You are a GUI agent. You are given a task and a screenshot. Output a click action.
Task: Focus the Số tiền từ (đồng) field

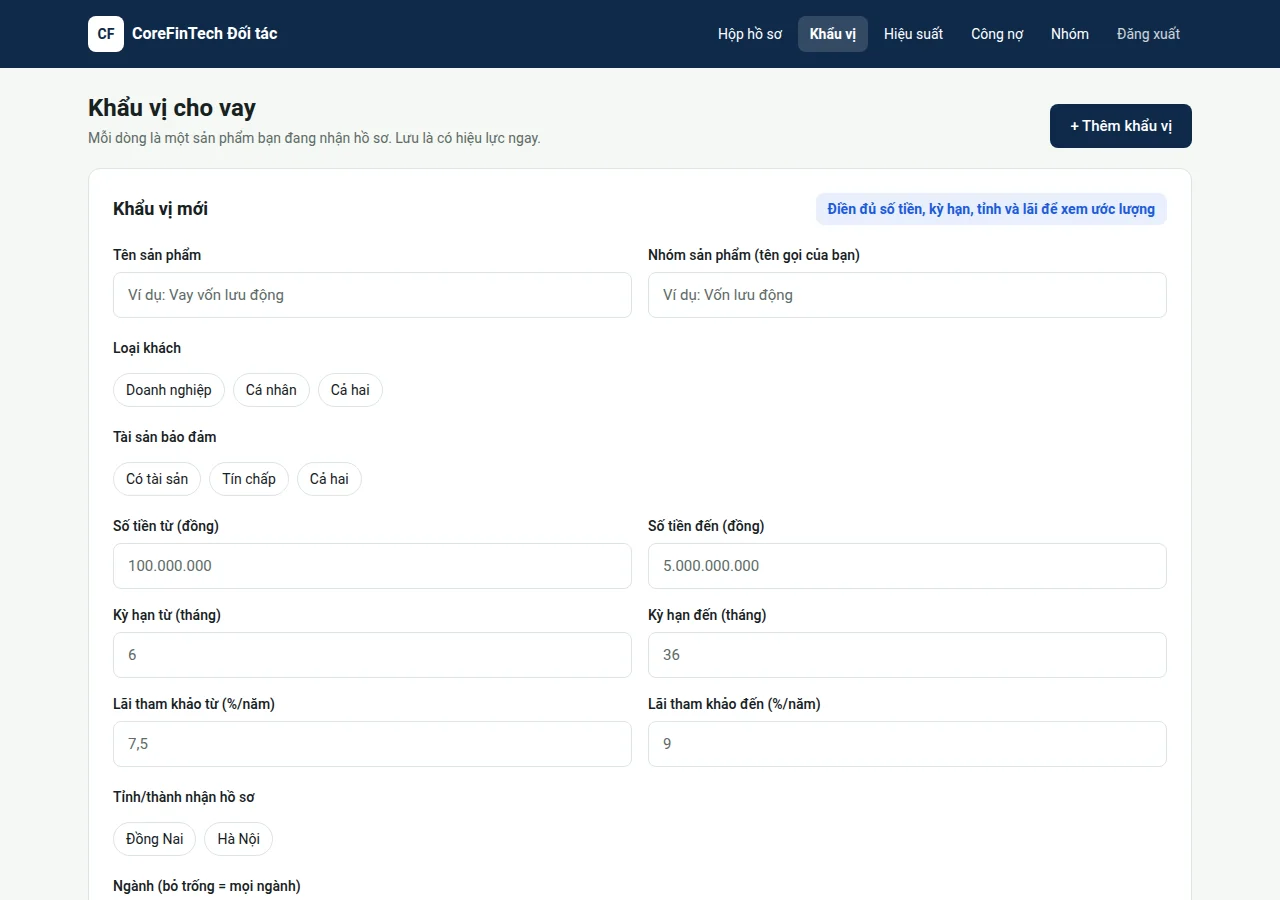point(372,566)
